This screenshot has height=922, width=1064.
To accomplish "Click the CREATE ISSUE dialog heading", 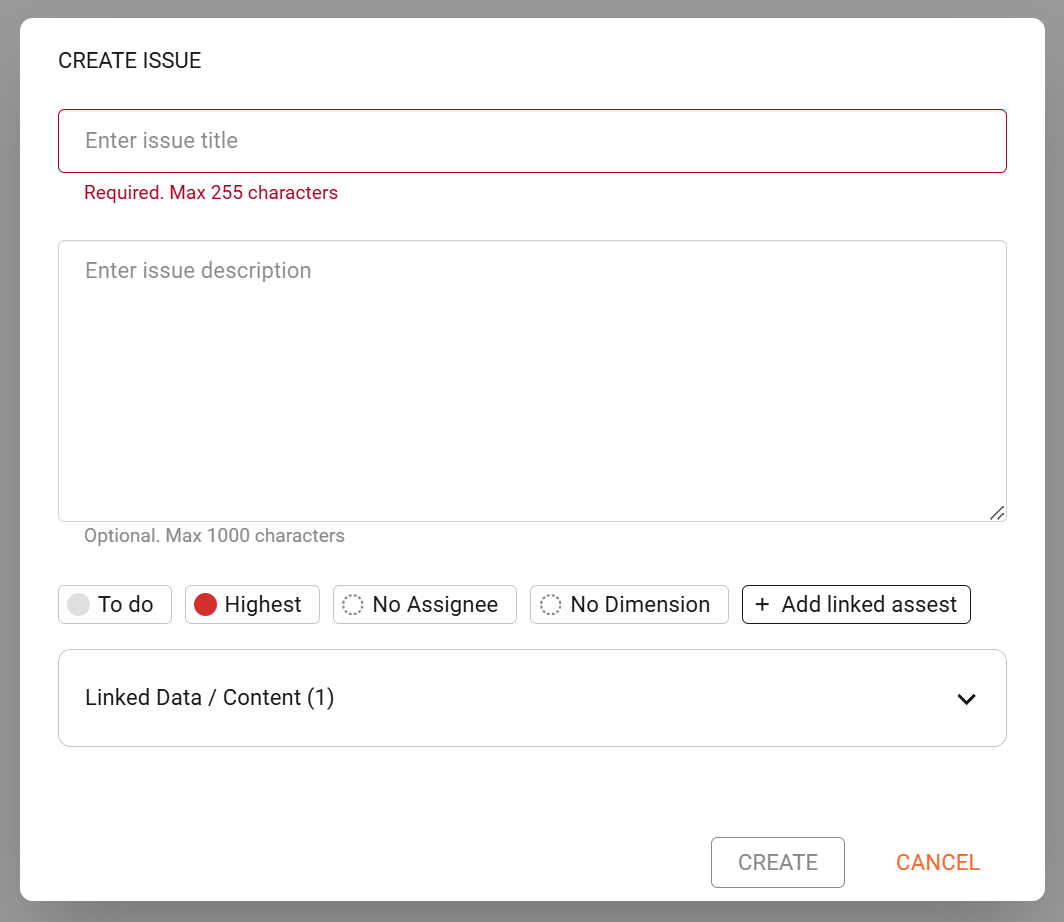I will click(x=130, y=61).
